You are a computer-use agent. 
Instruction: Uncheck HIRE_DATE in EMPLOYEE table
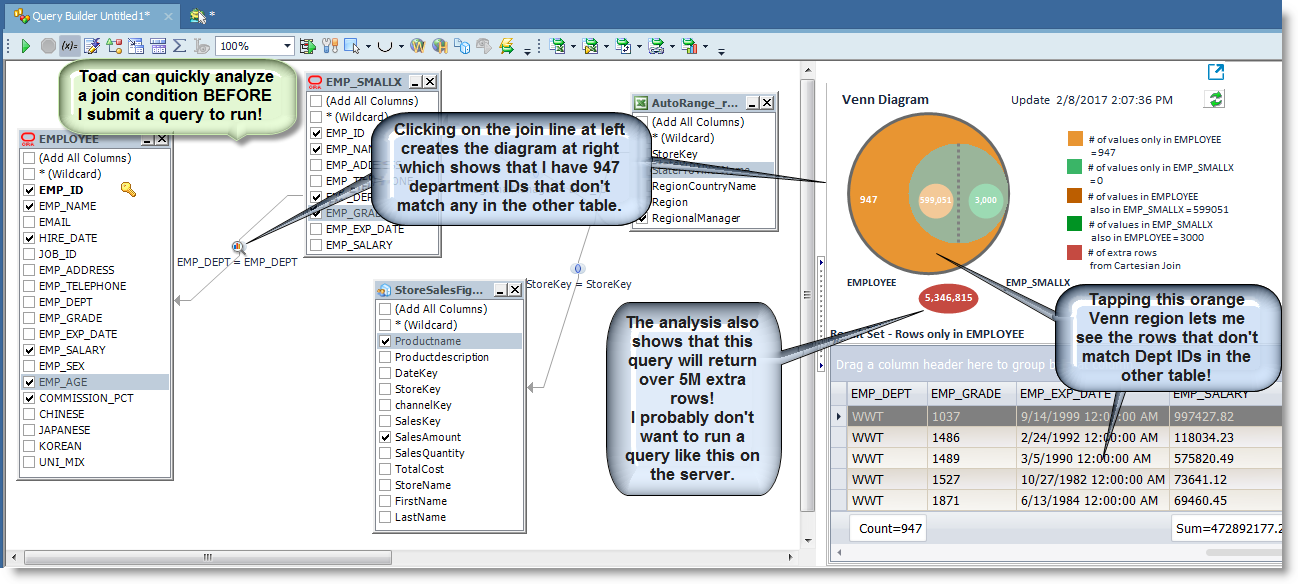[x=29, y=238]
